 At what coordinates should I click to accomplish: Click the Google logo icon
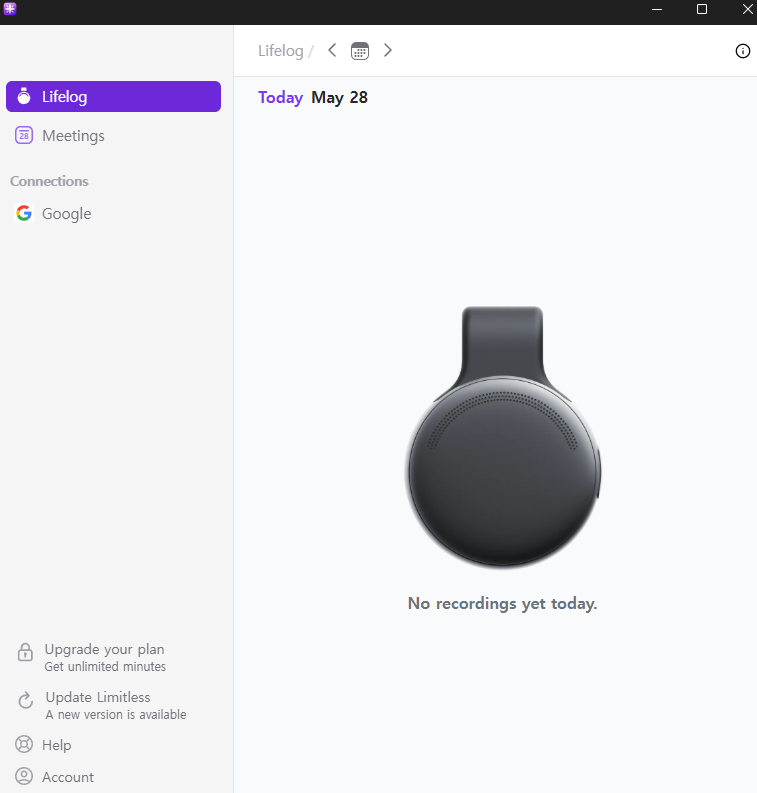click(24, 213)
